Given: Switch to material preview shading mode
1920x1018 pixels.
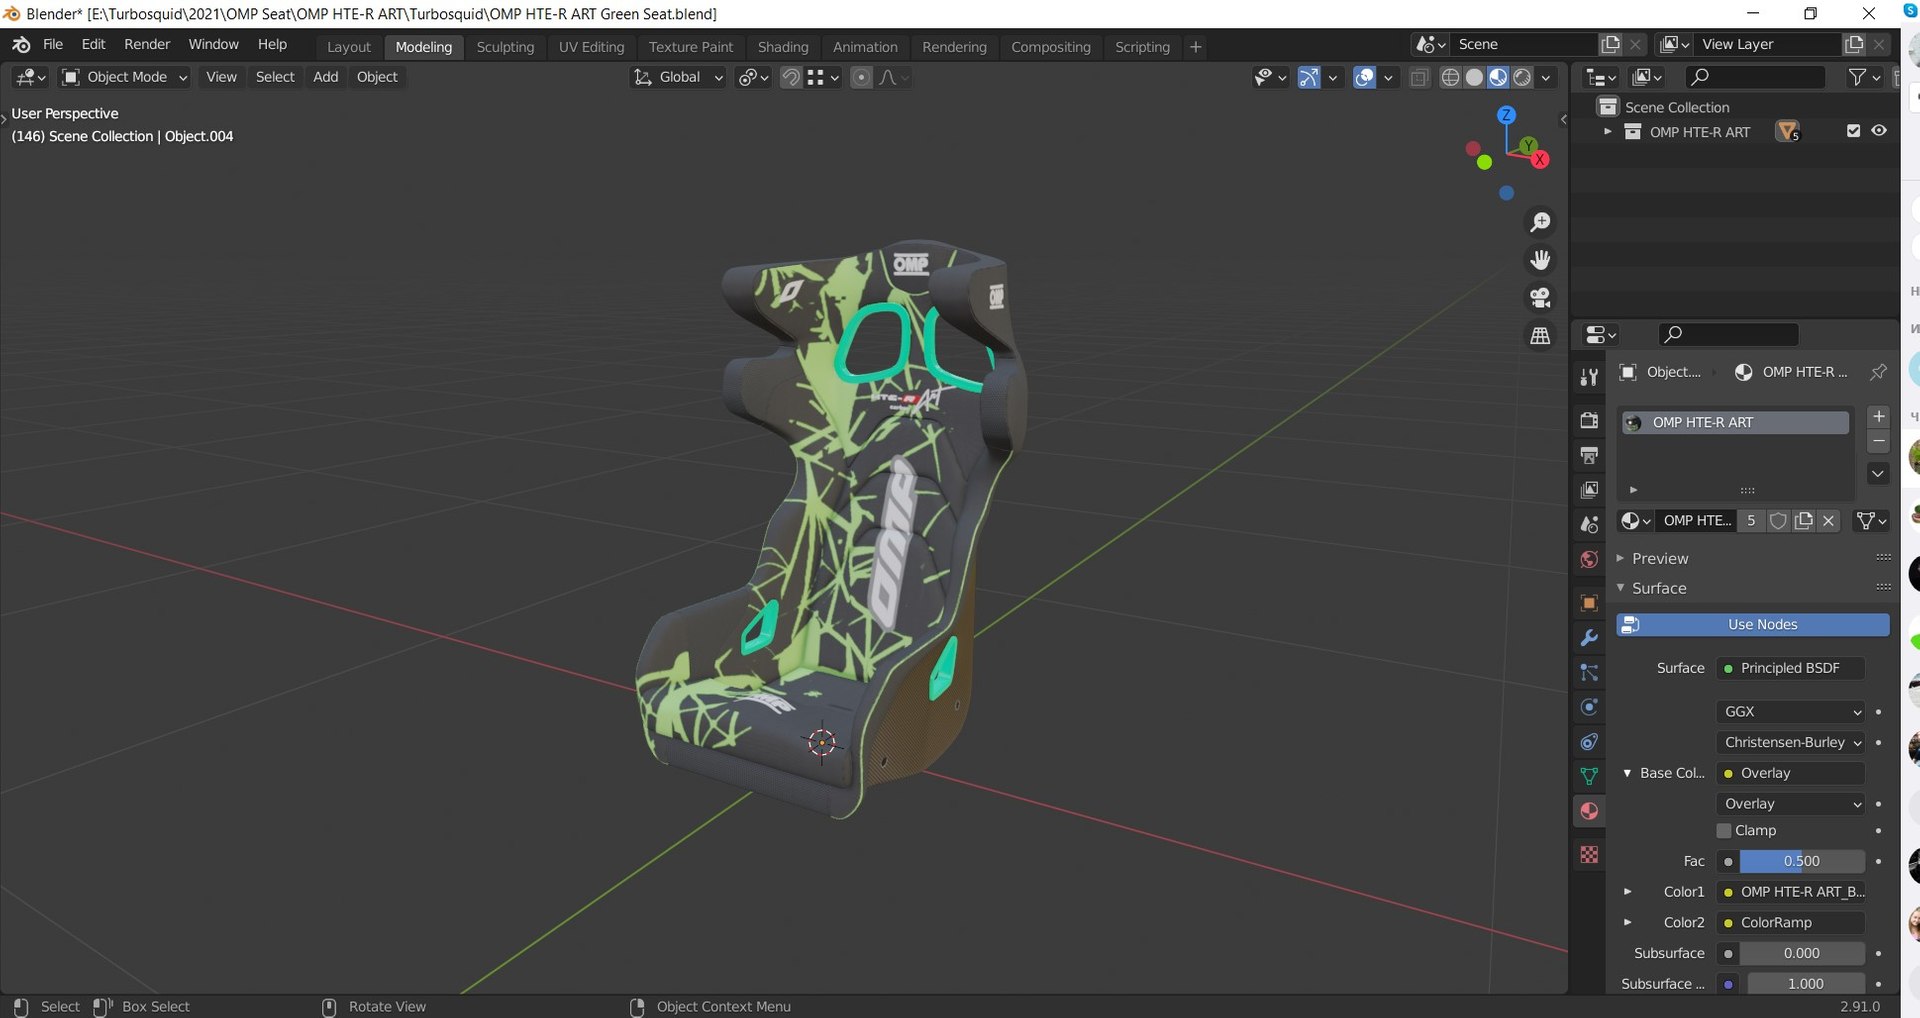Looking at the screenshot, I should (1498, 77).
